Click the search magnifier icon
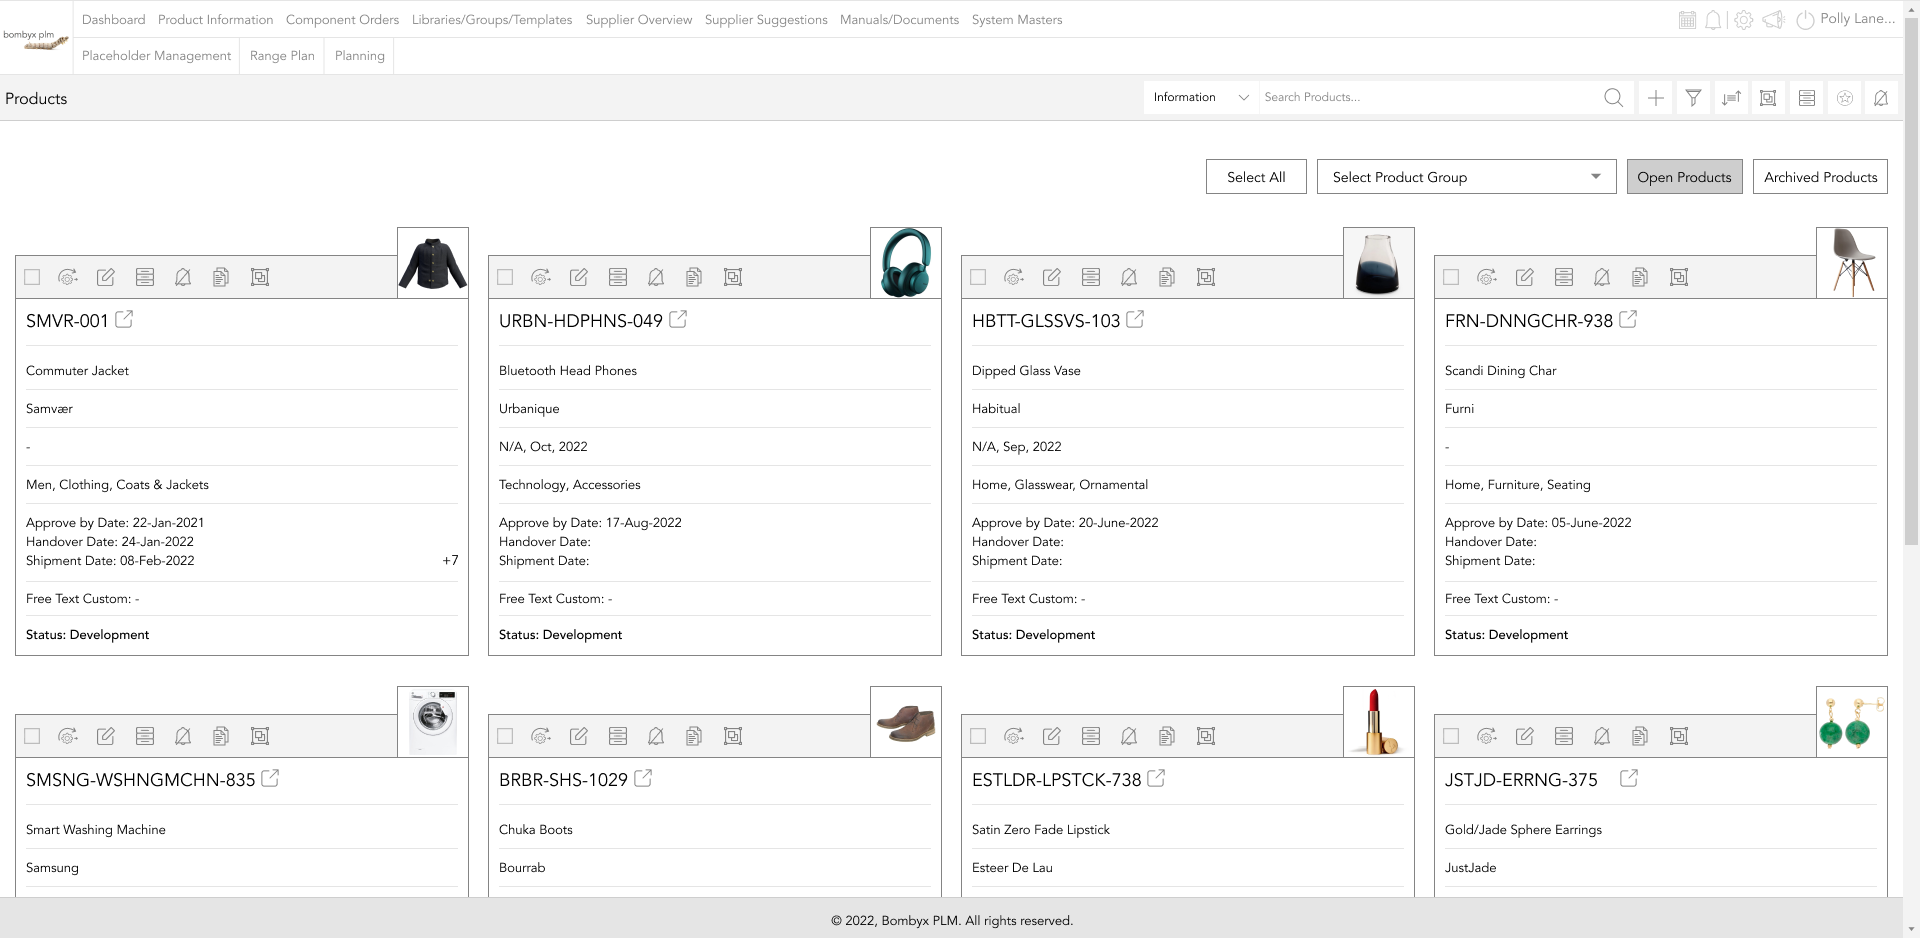Image resolution: width=1920 pixels, height=938 pixels. (x=1613, y=97)
